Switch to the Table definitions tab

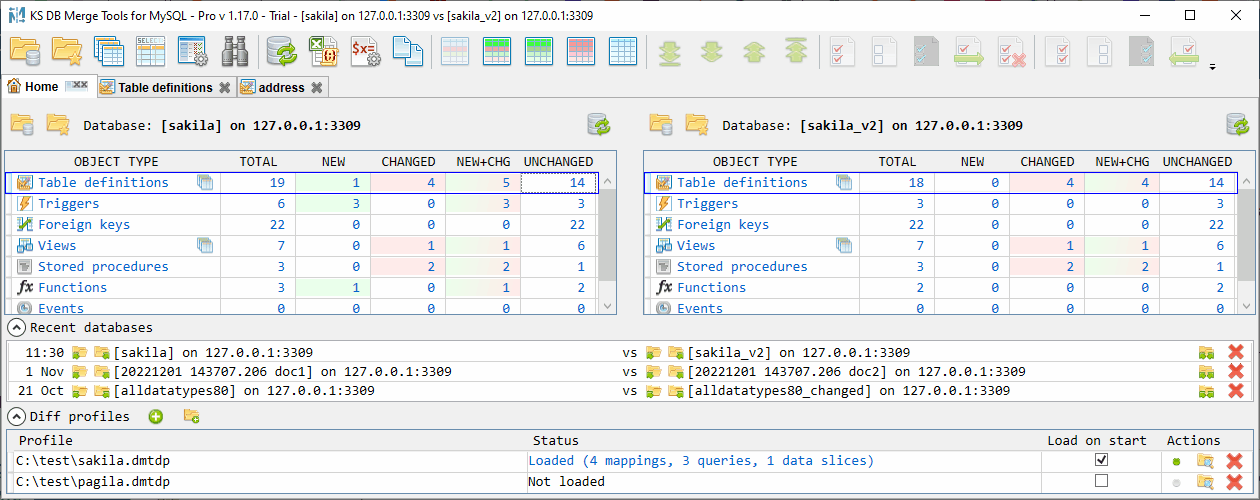point(165,88)
